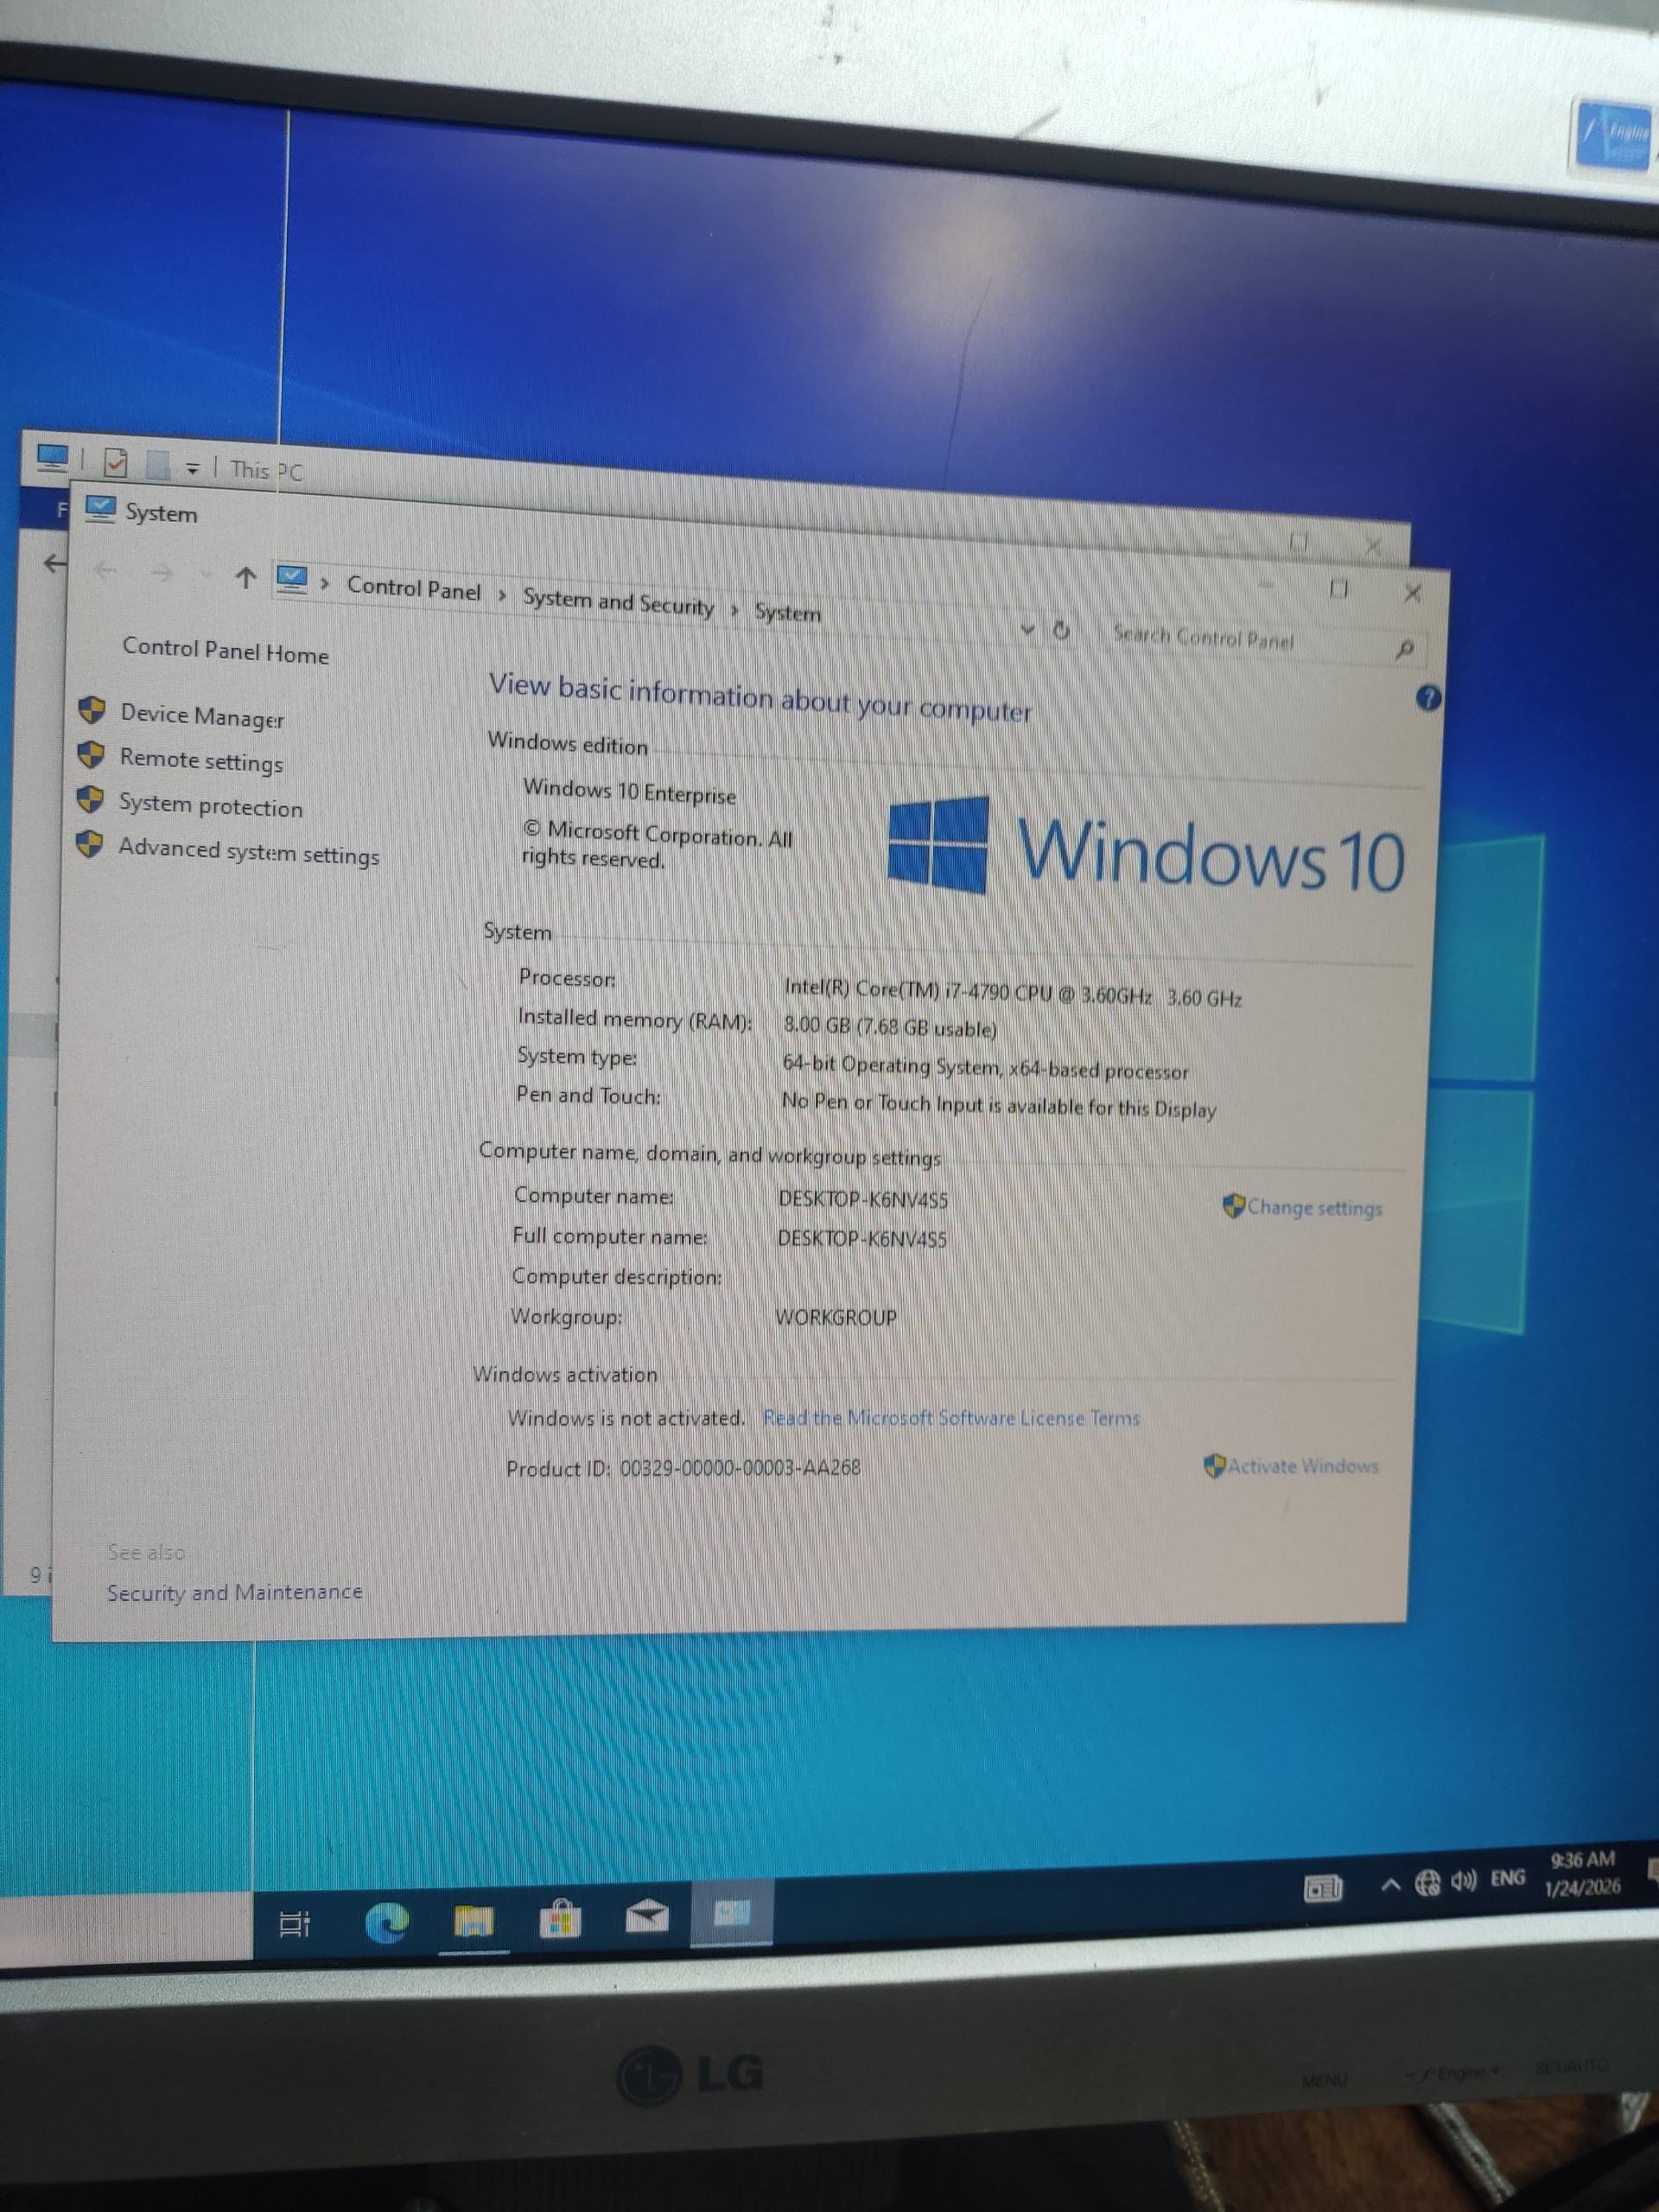The width and height of the screenshot is (1659, 2212).
Task: Show hidden system tray icons
Action: click(x=1390, y=1885)
